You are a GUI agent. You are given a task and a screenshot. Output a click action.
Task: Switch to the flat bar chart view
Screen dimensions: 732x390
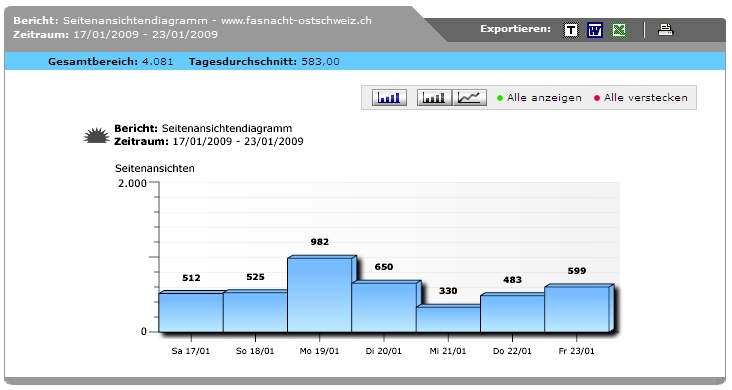434,98
